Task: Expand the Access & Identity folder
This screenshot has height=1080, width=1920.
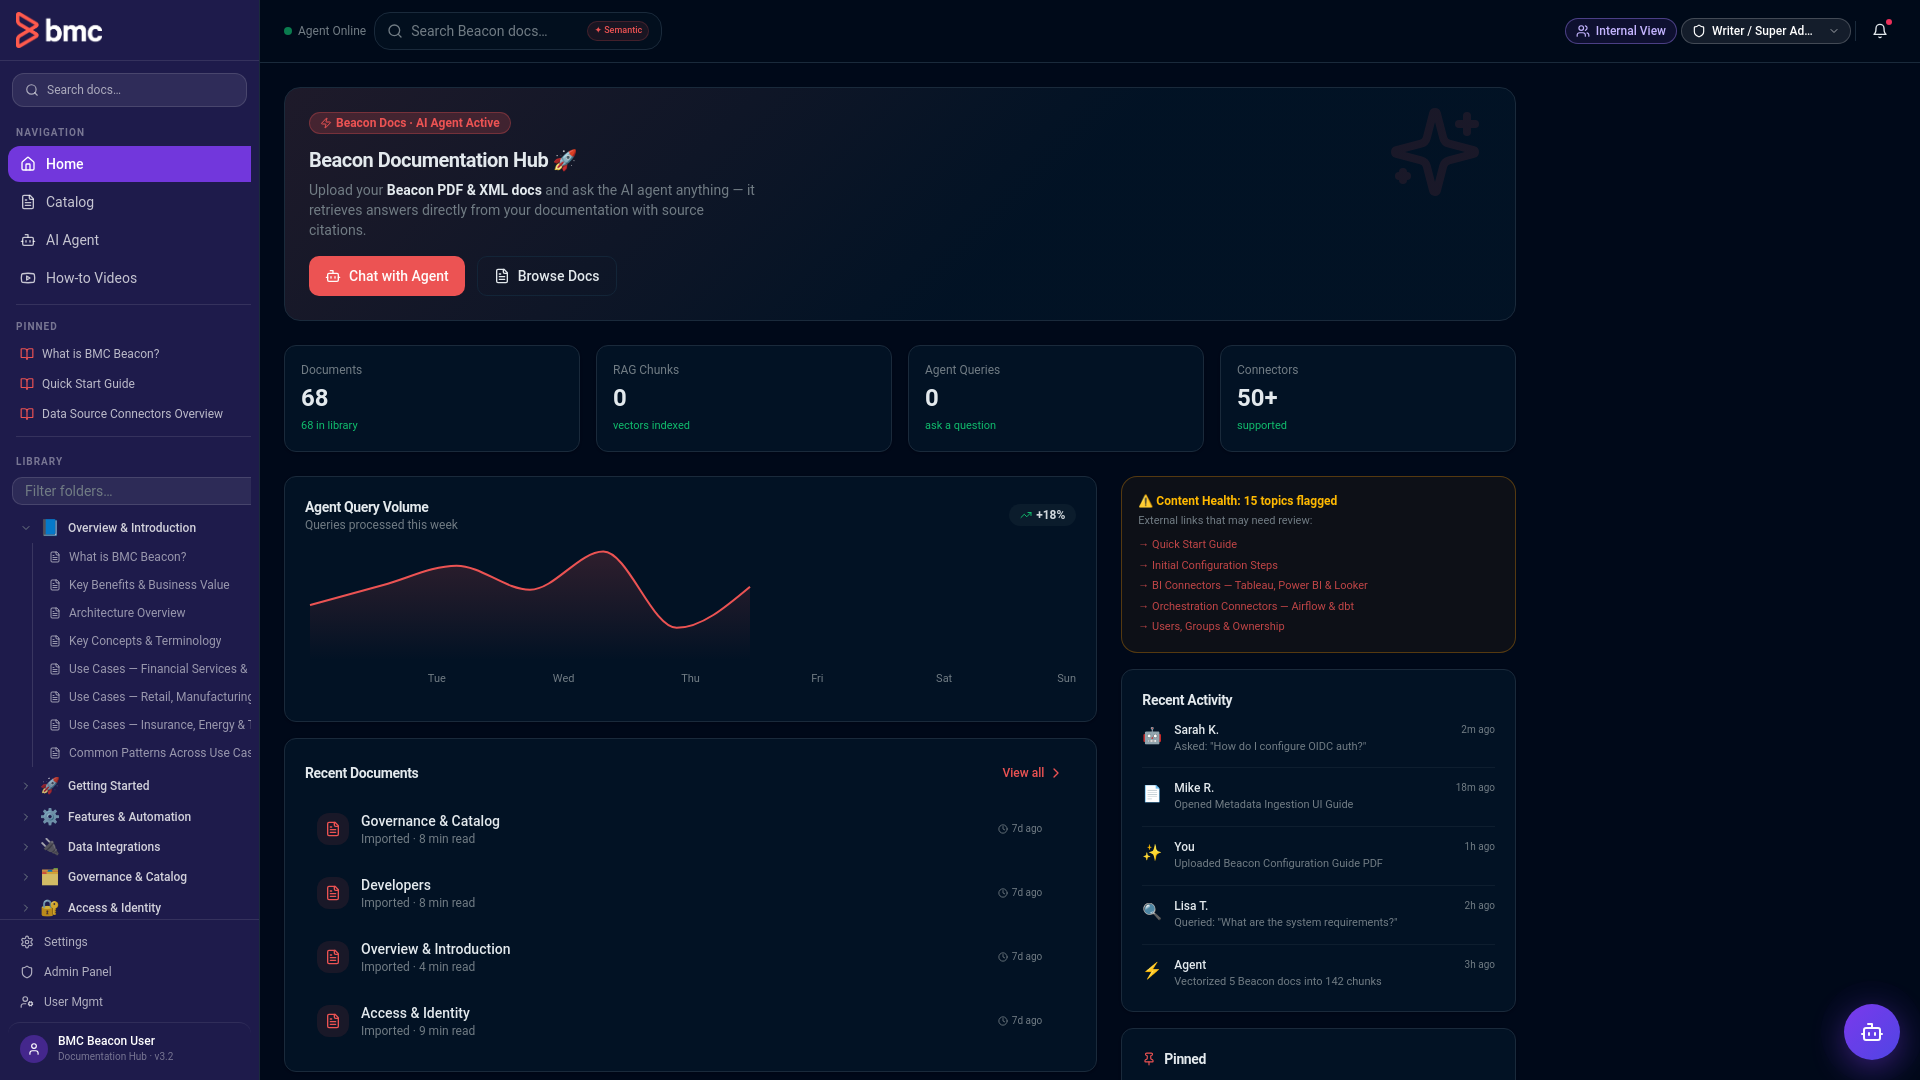Action: click(x=26, y=908)
